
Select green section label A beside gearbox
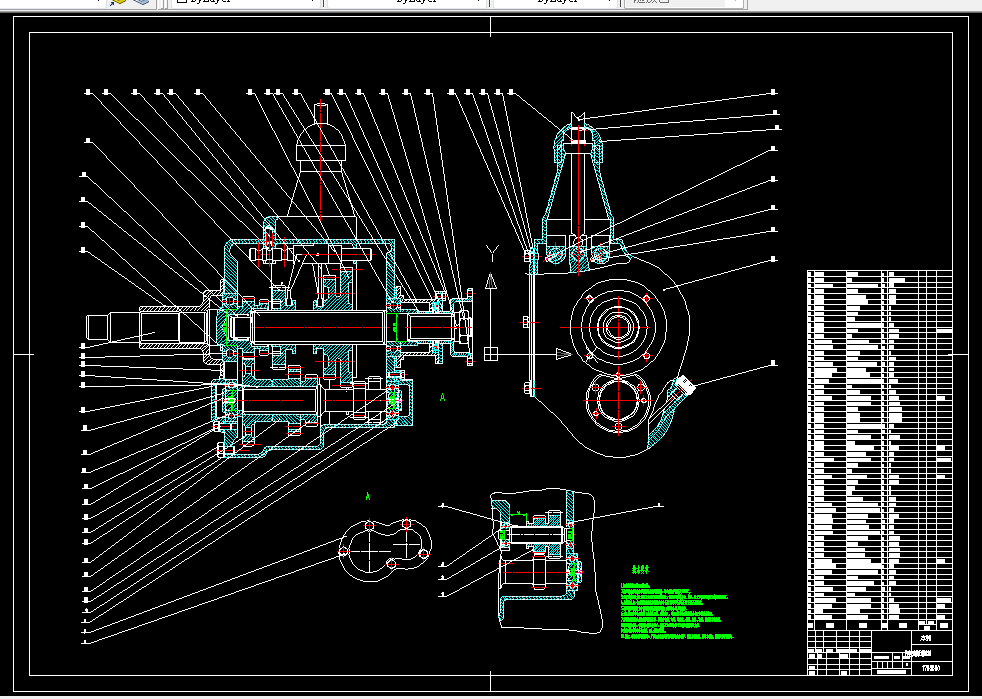tap(443, 397)
